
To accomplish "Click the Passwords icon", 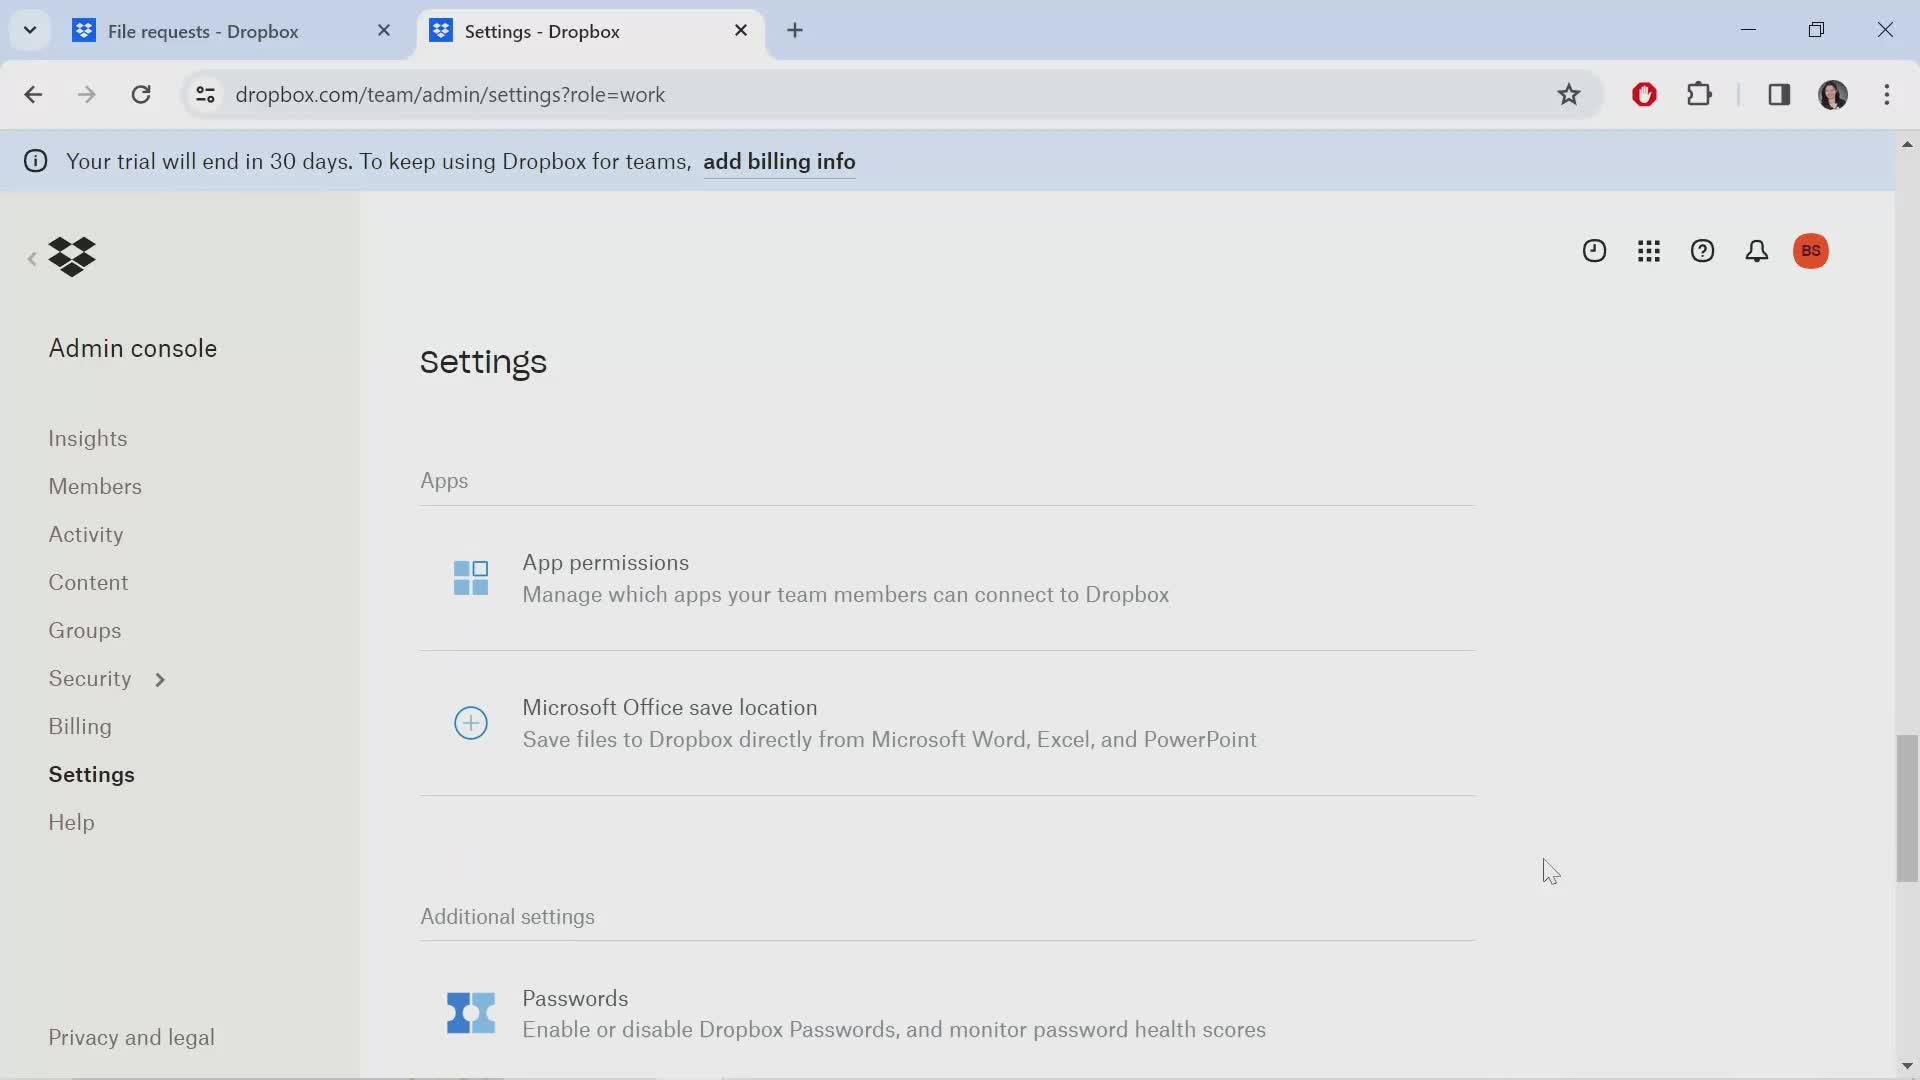I will pos(471,1013).
